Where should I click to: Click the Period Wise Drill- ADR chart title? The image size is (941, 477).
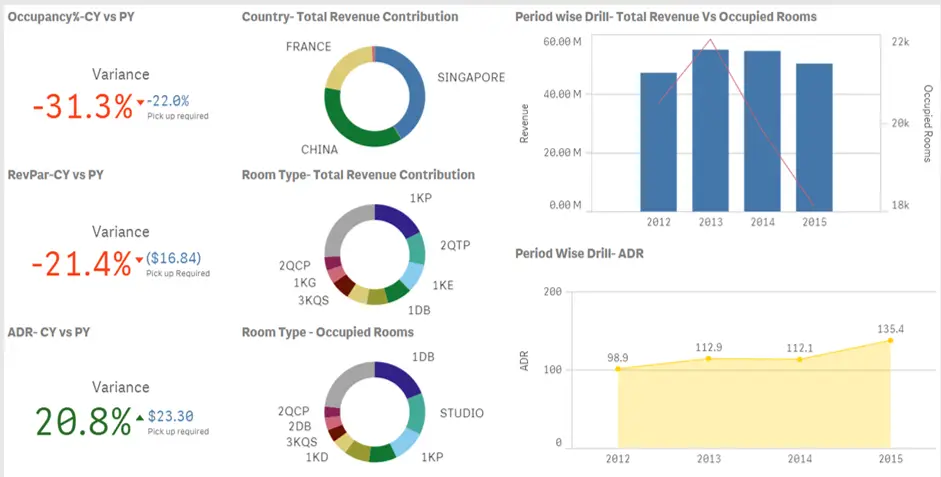tap(579, 254)
